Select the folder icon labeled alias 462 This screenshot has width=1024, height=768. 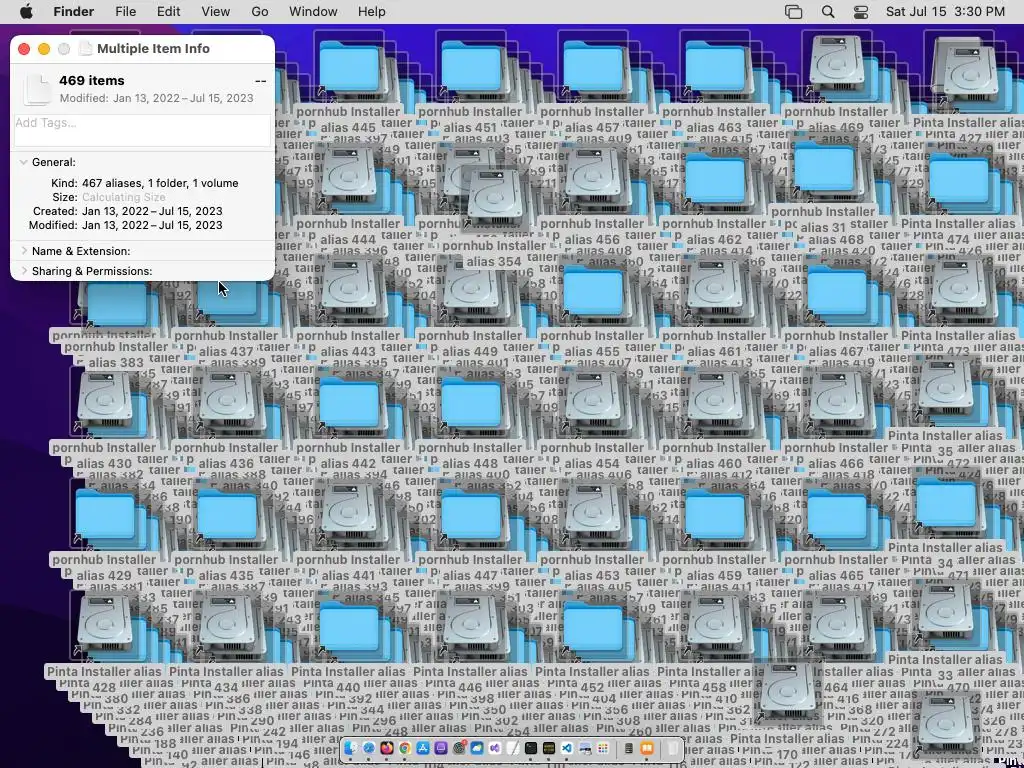point(715,180)
